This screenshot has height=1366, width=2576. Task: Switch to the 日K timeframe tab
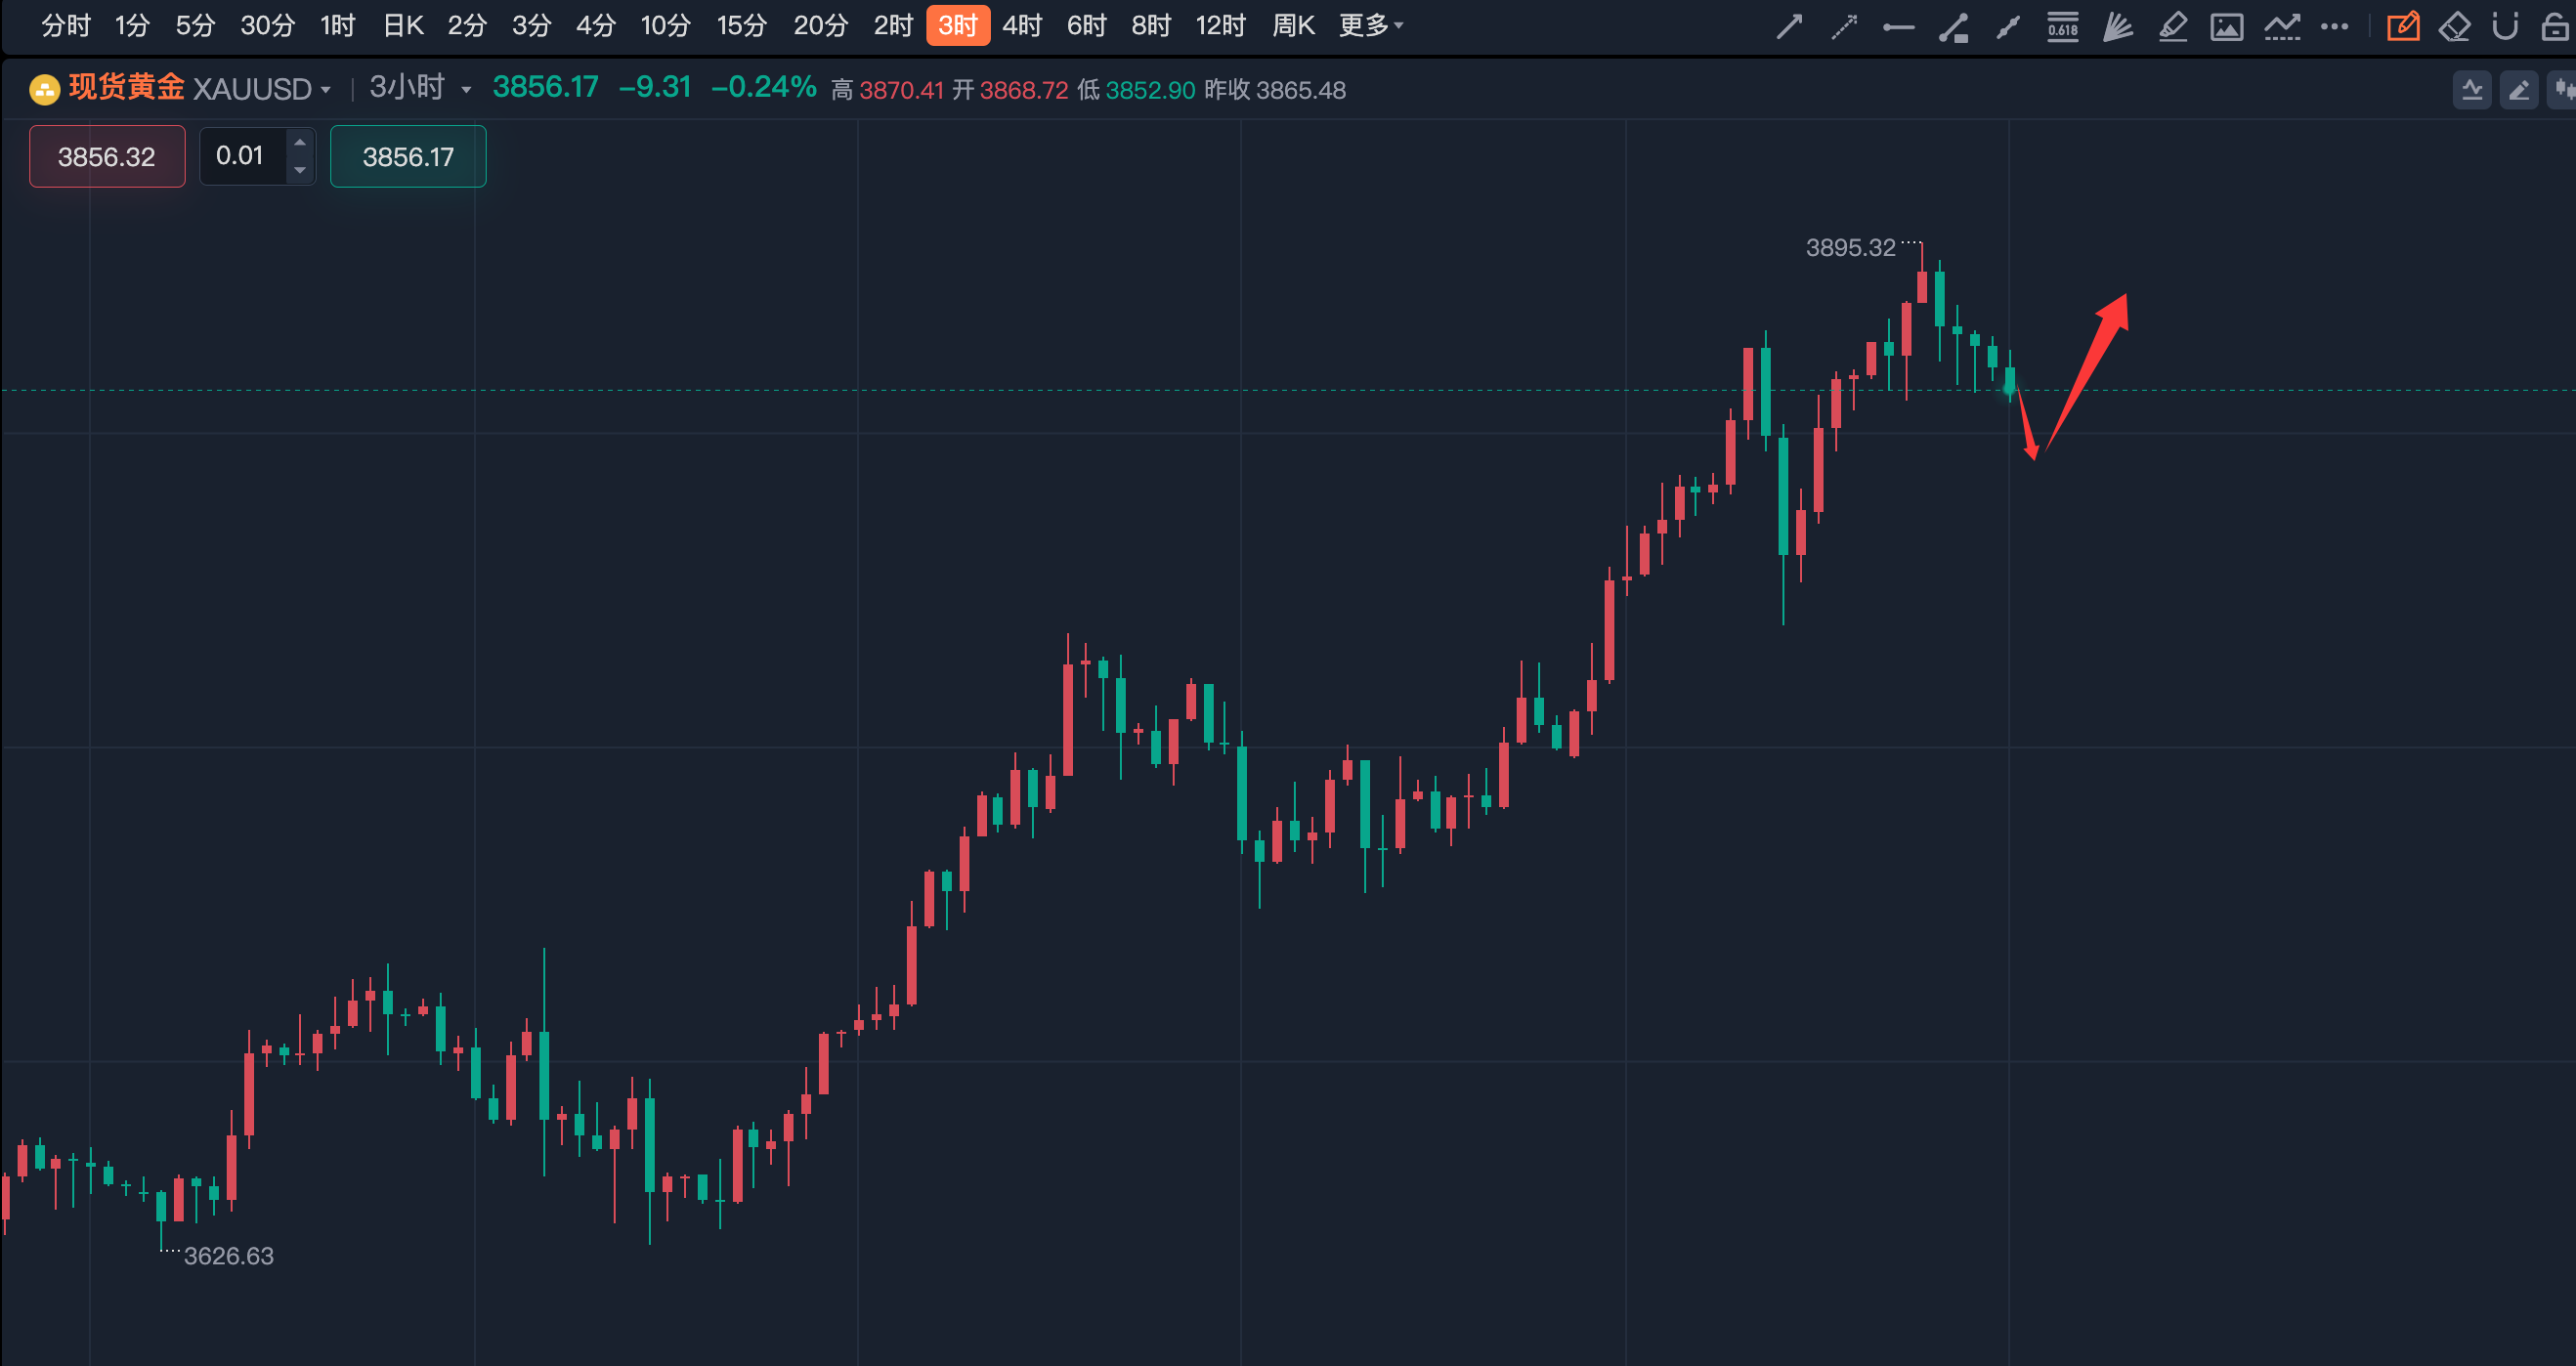(x=403, y=25)
